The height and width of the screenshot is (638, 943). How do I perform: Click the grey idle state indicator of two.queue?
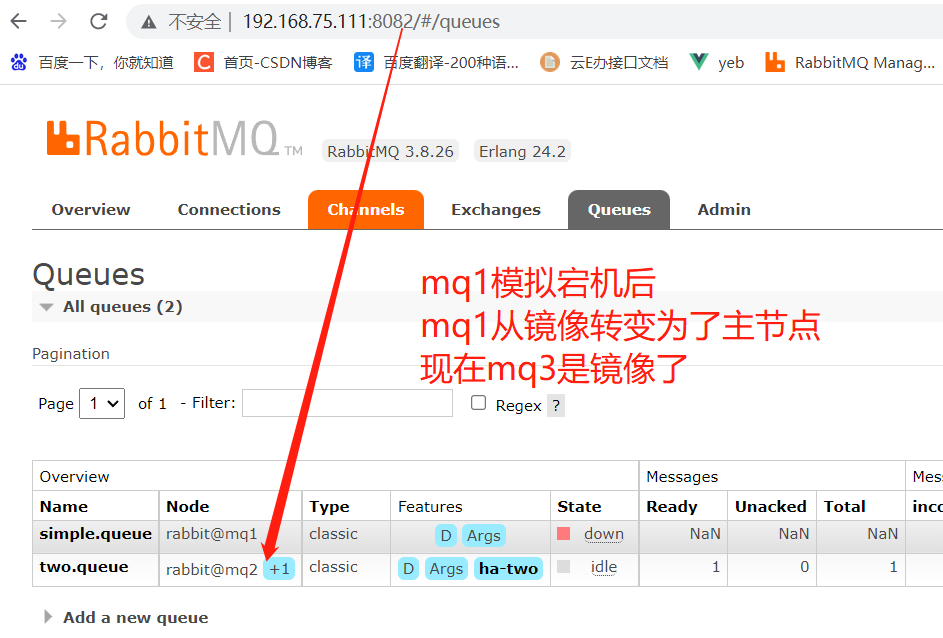point(564,566)
